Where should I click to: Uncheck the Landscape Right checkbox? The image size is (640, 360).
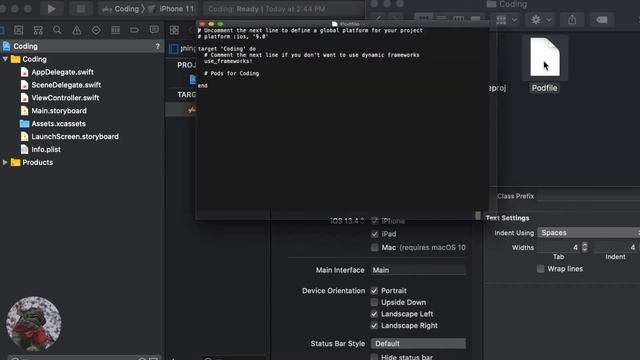click(374, 326)
